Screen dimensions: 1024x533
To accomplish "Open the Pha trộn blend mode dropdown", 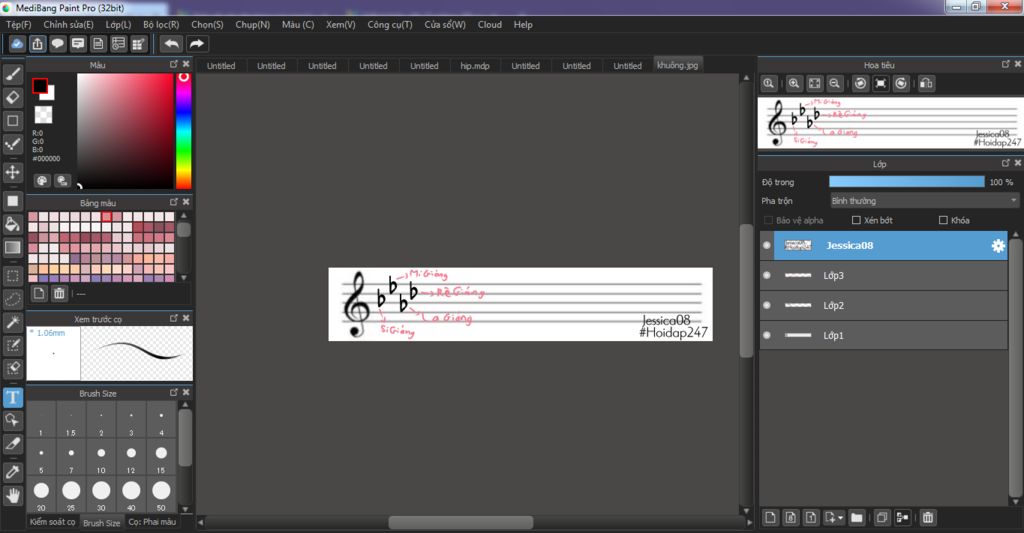I will coord(924,201).
